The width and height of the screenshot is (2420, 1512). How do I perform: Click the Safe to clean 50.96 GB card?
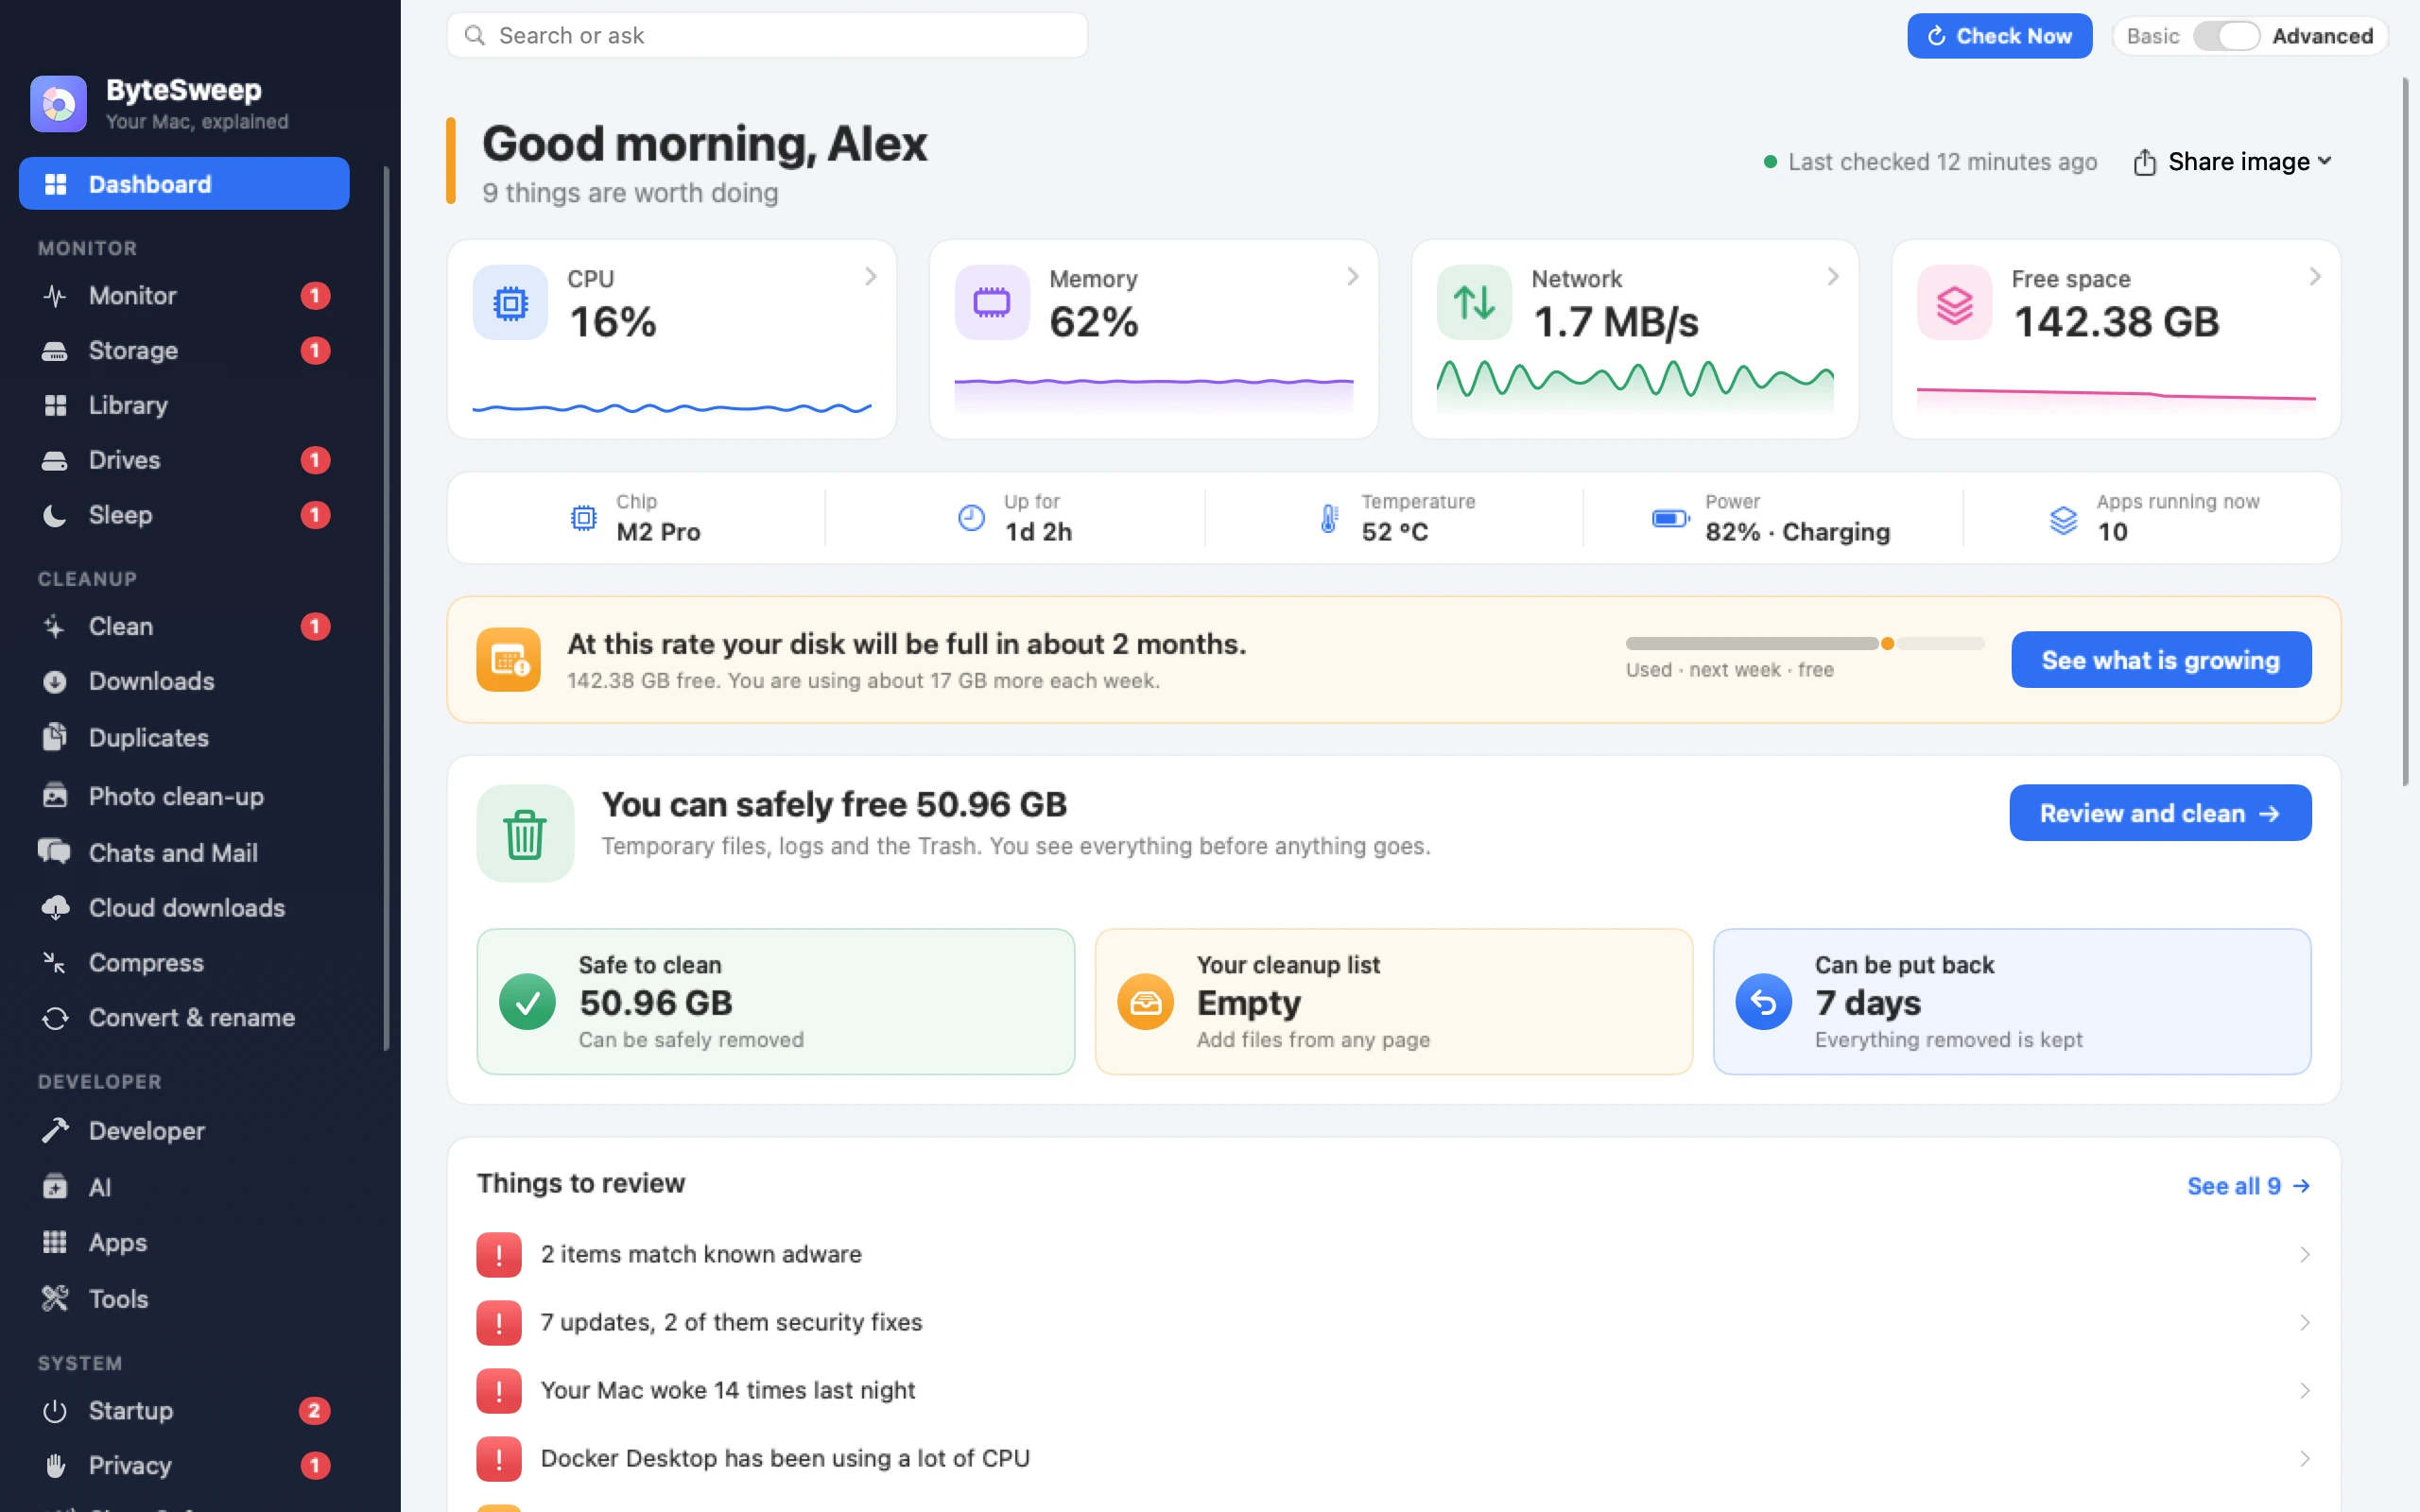[775, 1002]
